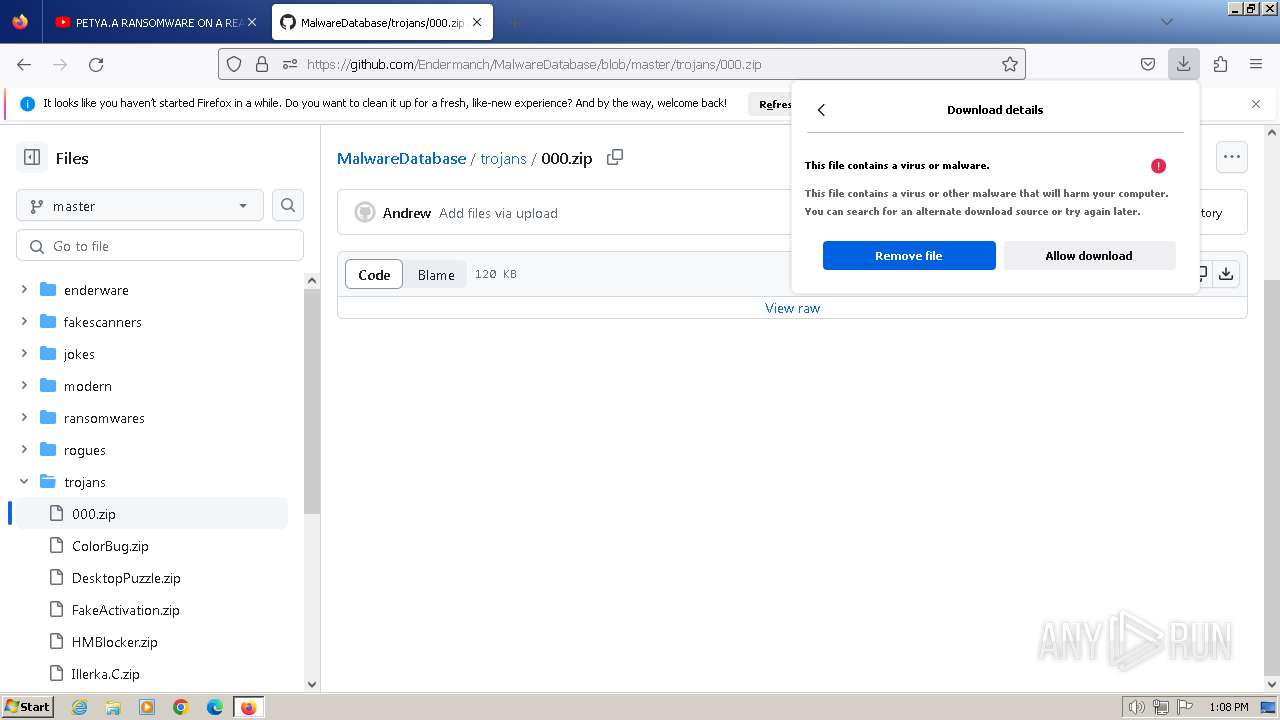The image size is (1280, 720).
Task: Focus the Go to file field
Action: pos(160,246)
